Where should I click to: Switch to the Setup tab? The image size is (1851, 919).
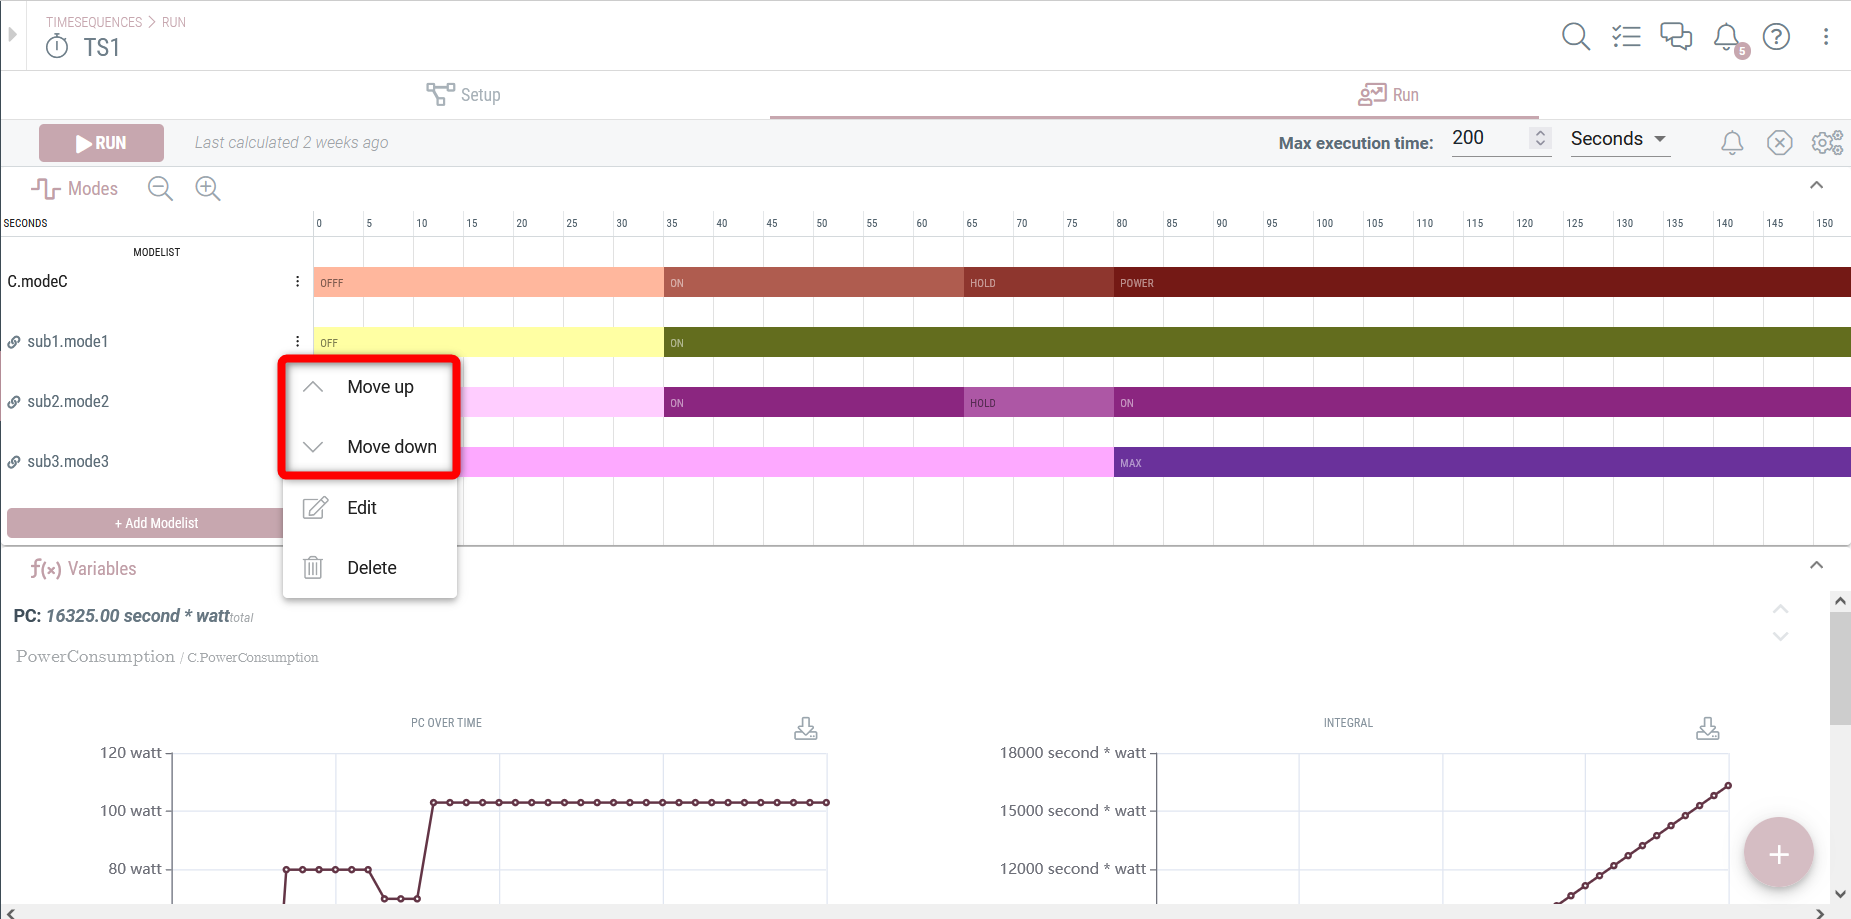(x=463, y=95)
